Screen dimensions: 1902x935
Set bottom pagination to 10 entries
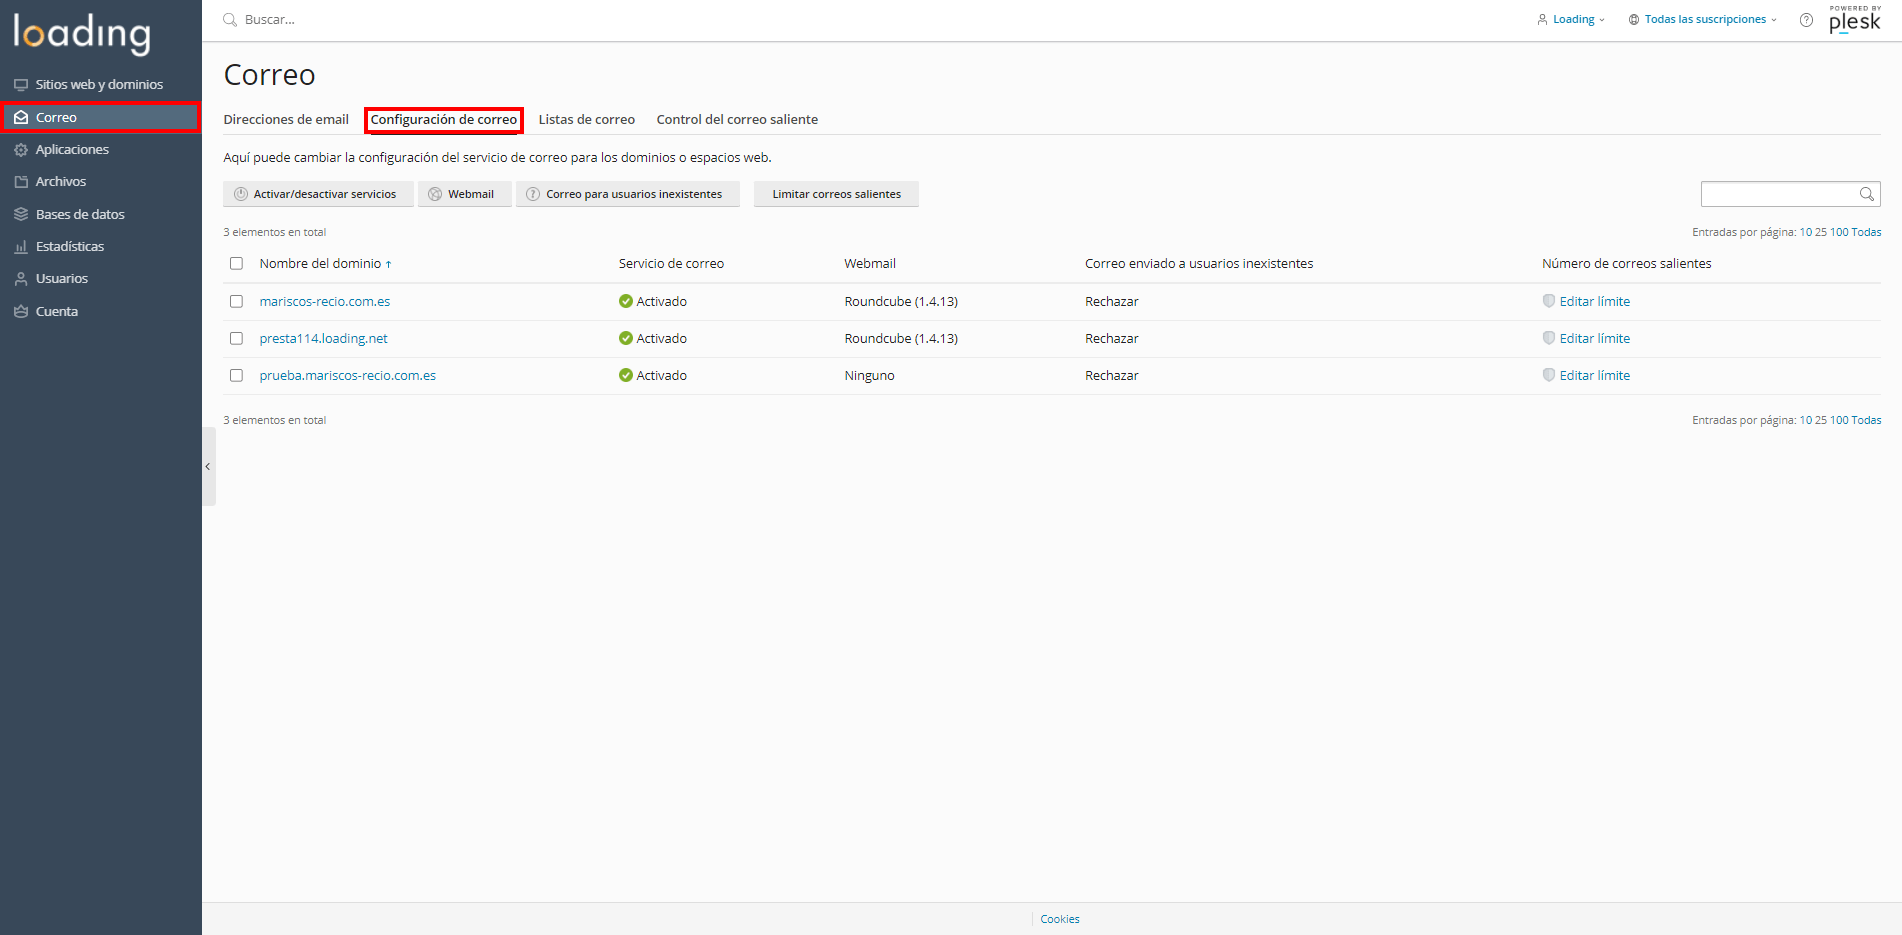tap(1806, 420)
